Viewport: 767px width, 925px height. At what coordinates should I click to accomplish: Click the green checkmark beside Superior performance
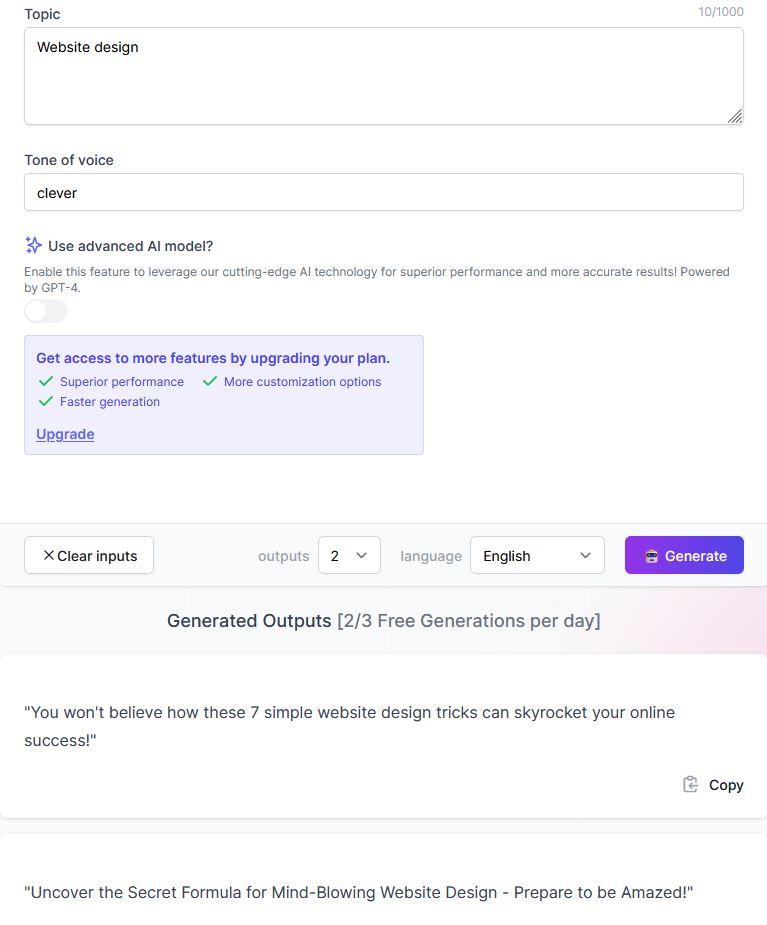[x=45, y=381]
